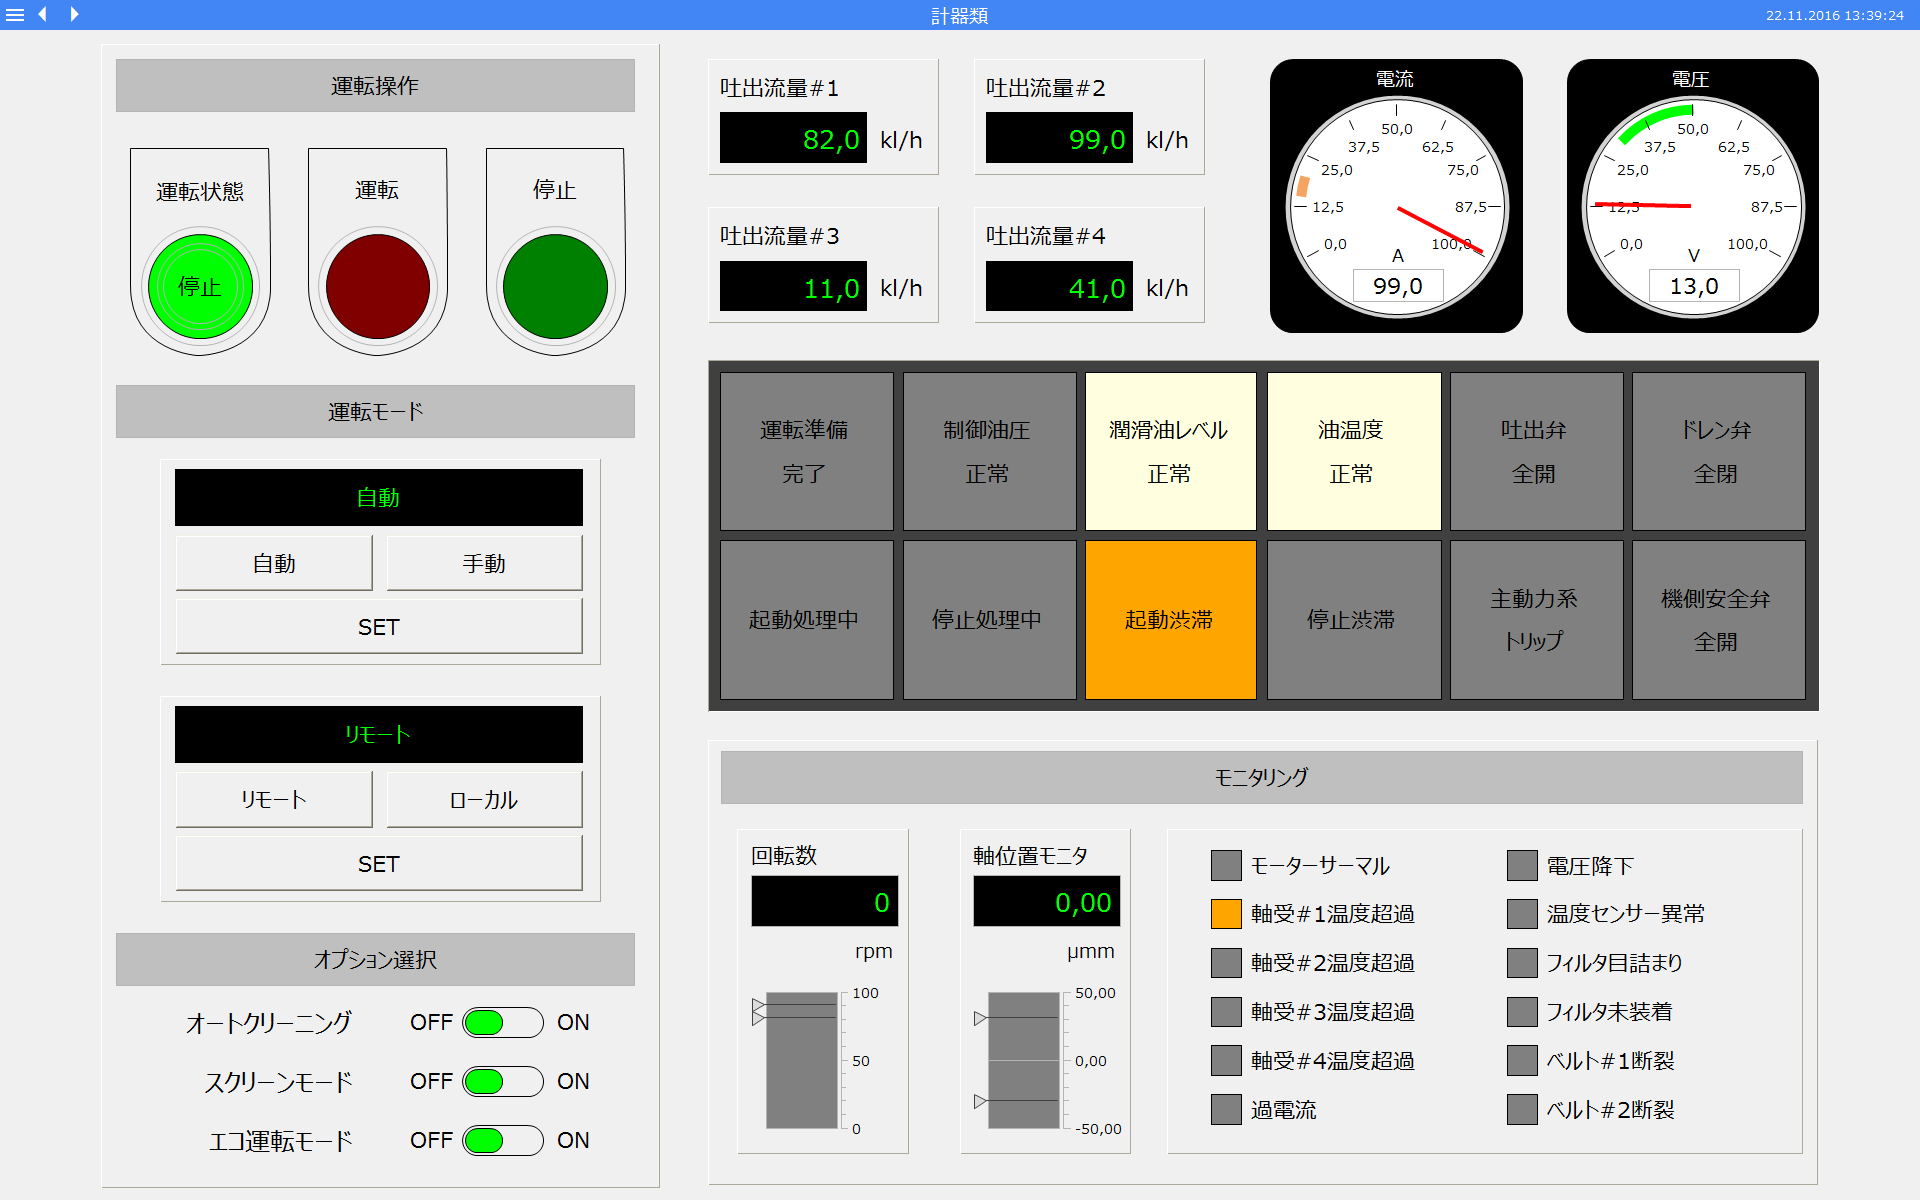
Task: Click モーターサーマル indicator box
Action: click(x=1226, y=866)
